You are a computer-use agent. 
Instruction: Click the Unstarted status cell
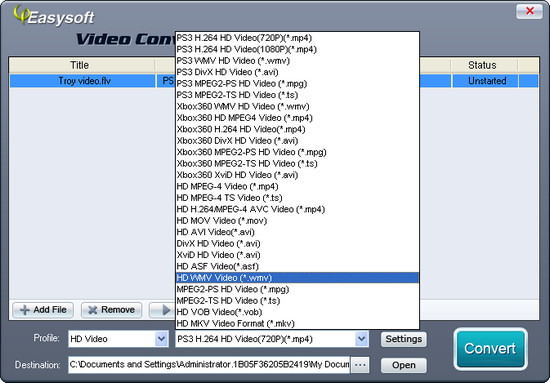click(x=485, y=81)
